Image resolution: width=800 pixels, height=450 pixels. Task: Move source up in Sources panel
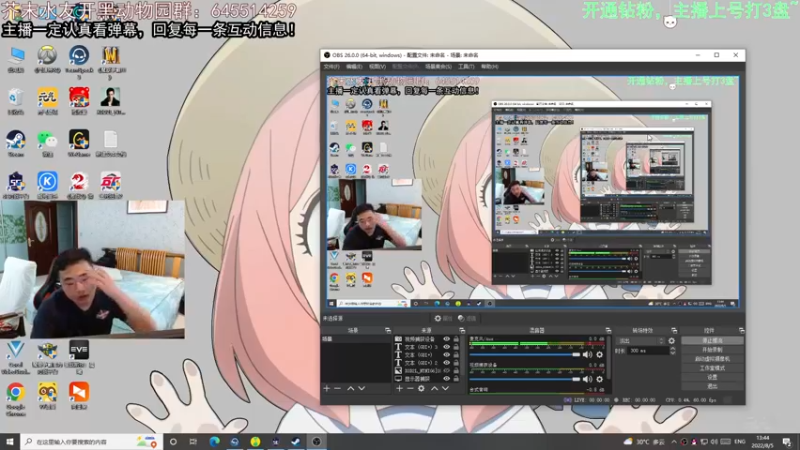click(x=434, y=389)
